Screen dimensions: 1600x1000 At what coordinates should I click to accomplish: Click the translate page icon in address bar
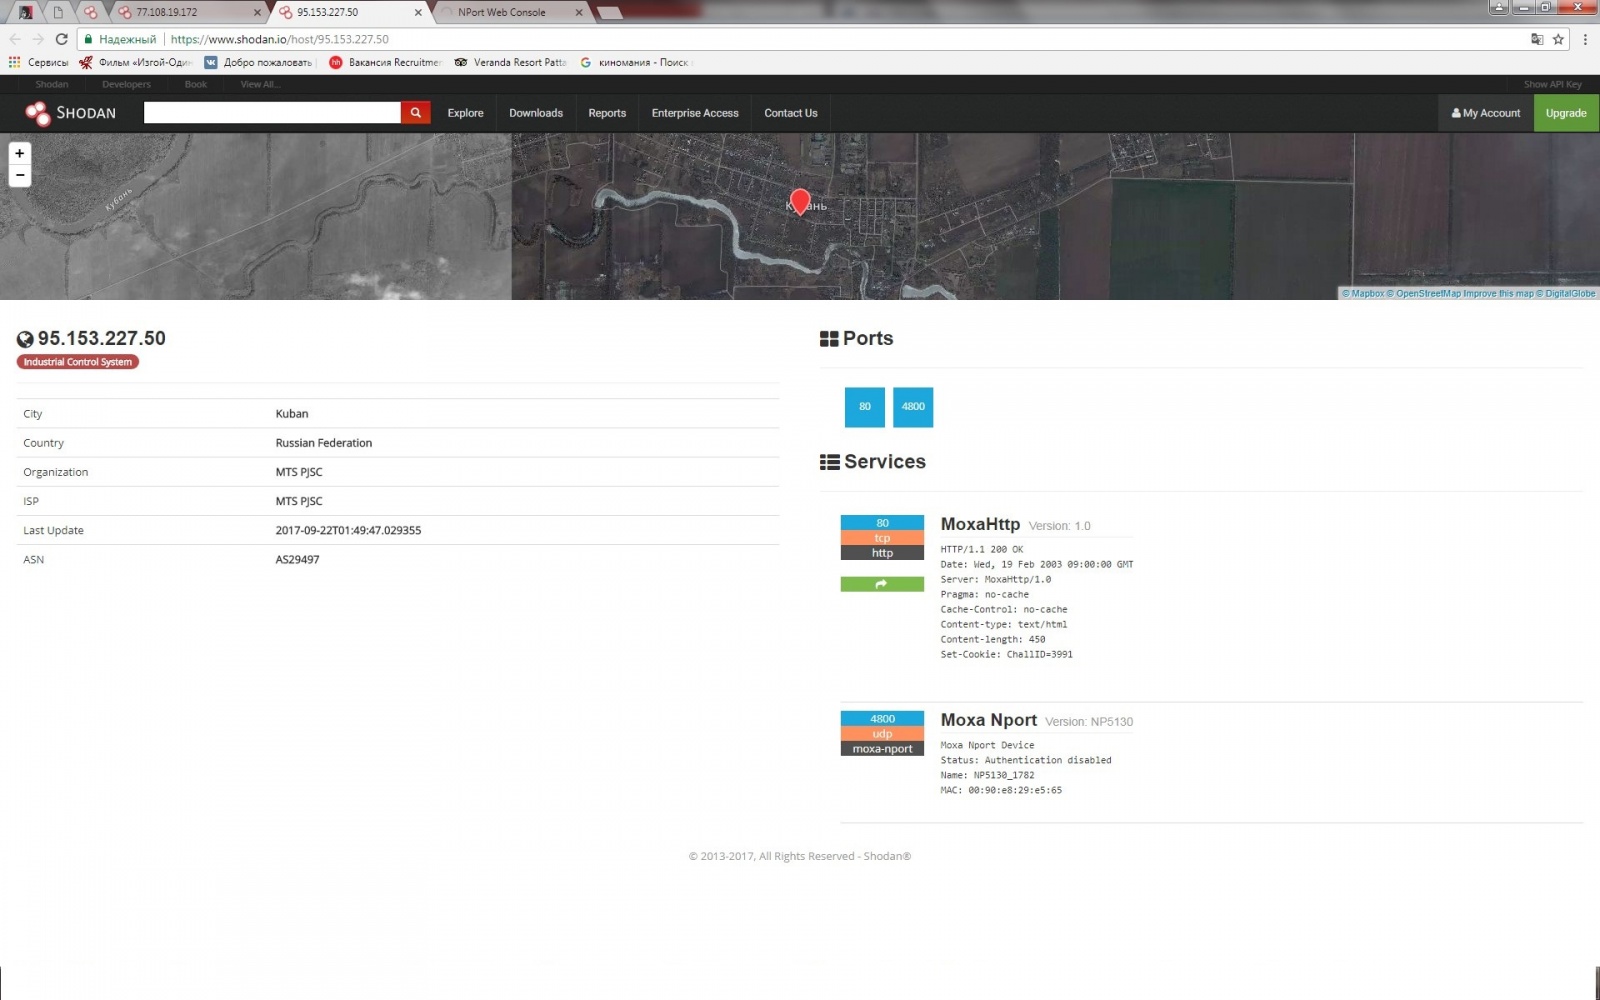click(1537, 39)
